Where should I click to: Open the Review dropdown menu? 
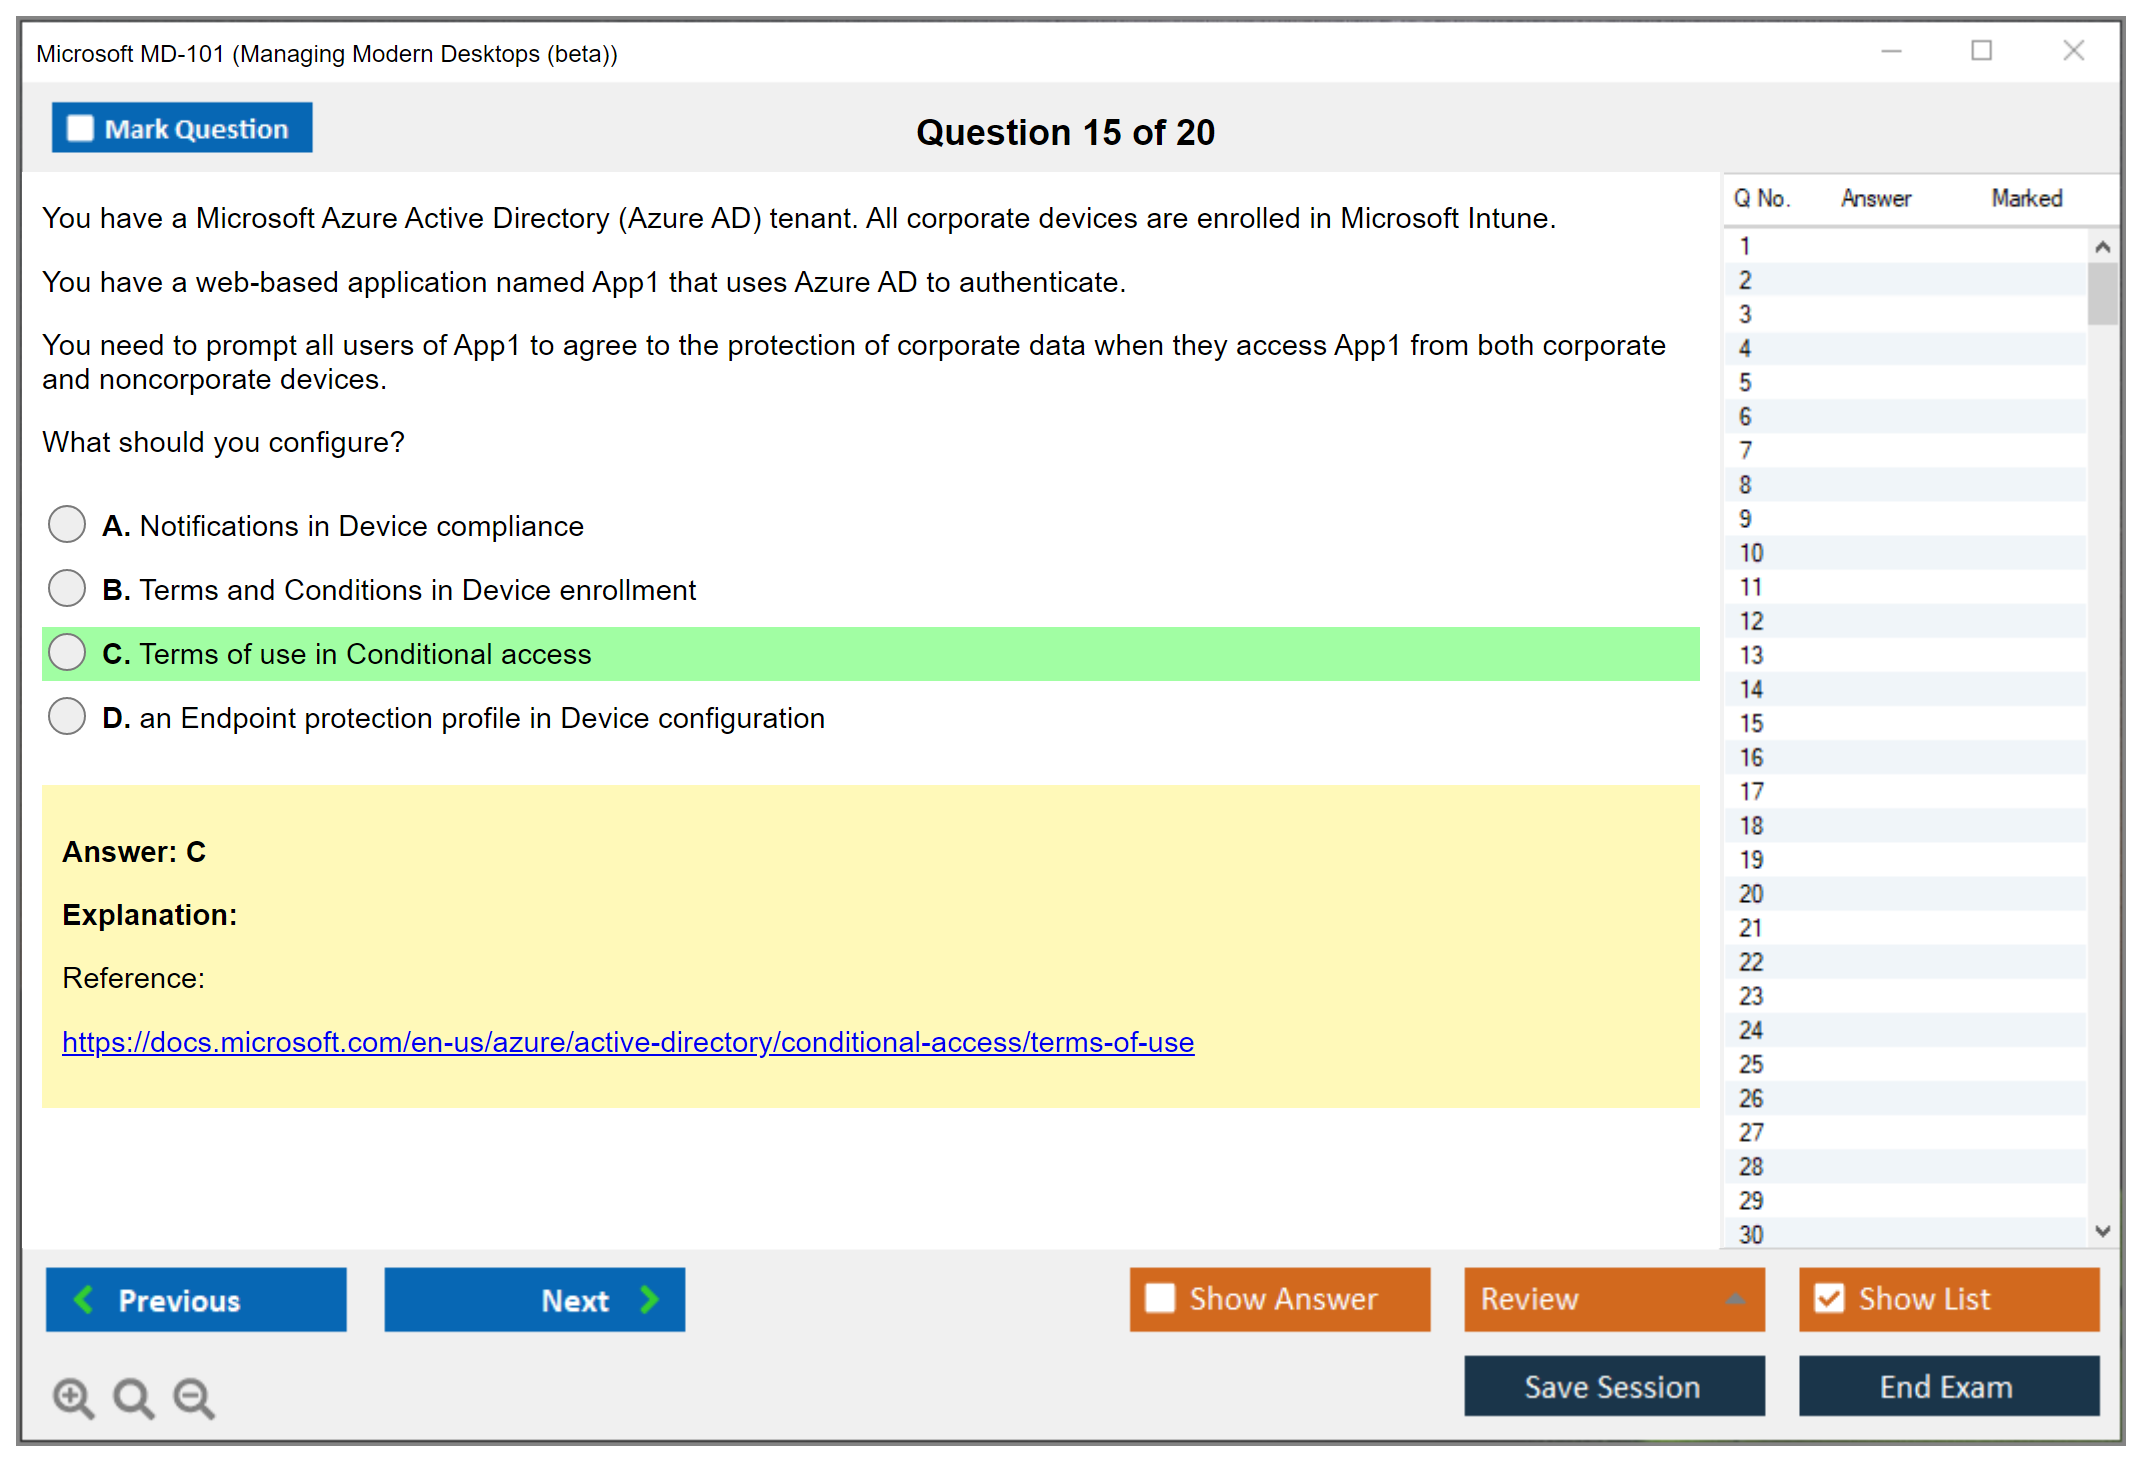tap(1734, 1299)
